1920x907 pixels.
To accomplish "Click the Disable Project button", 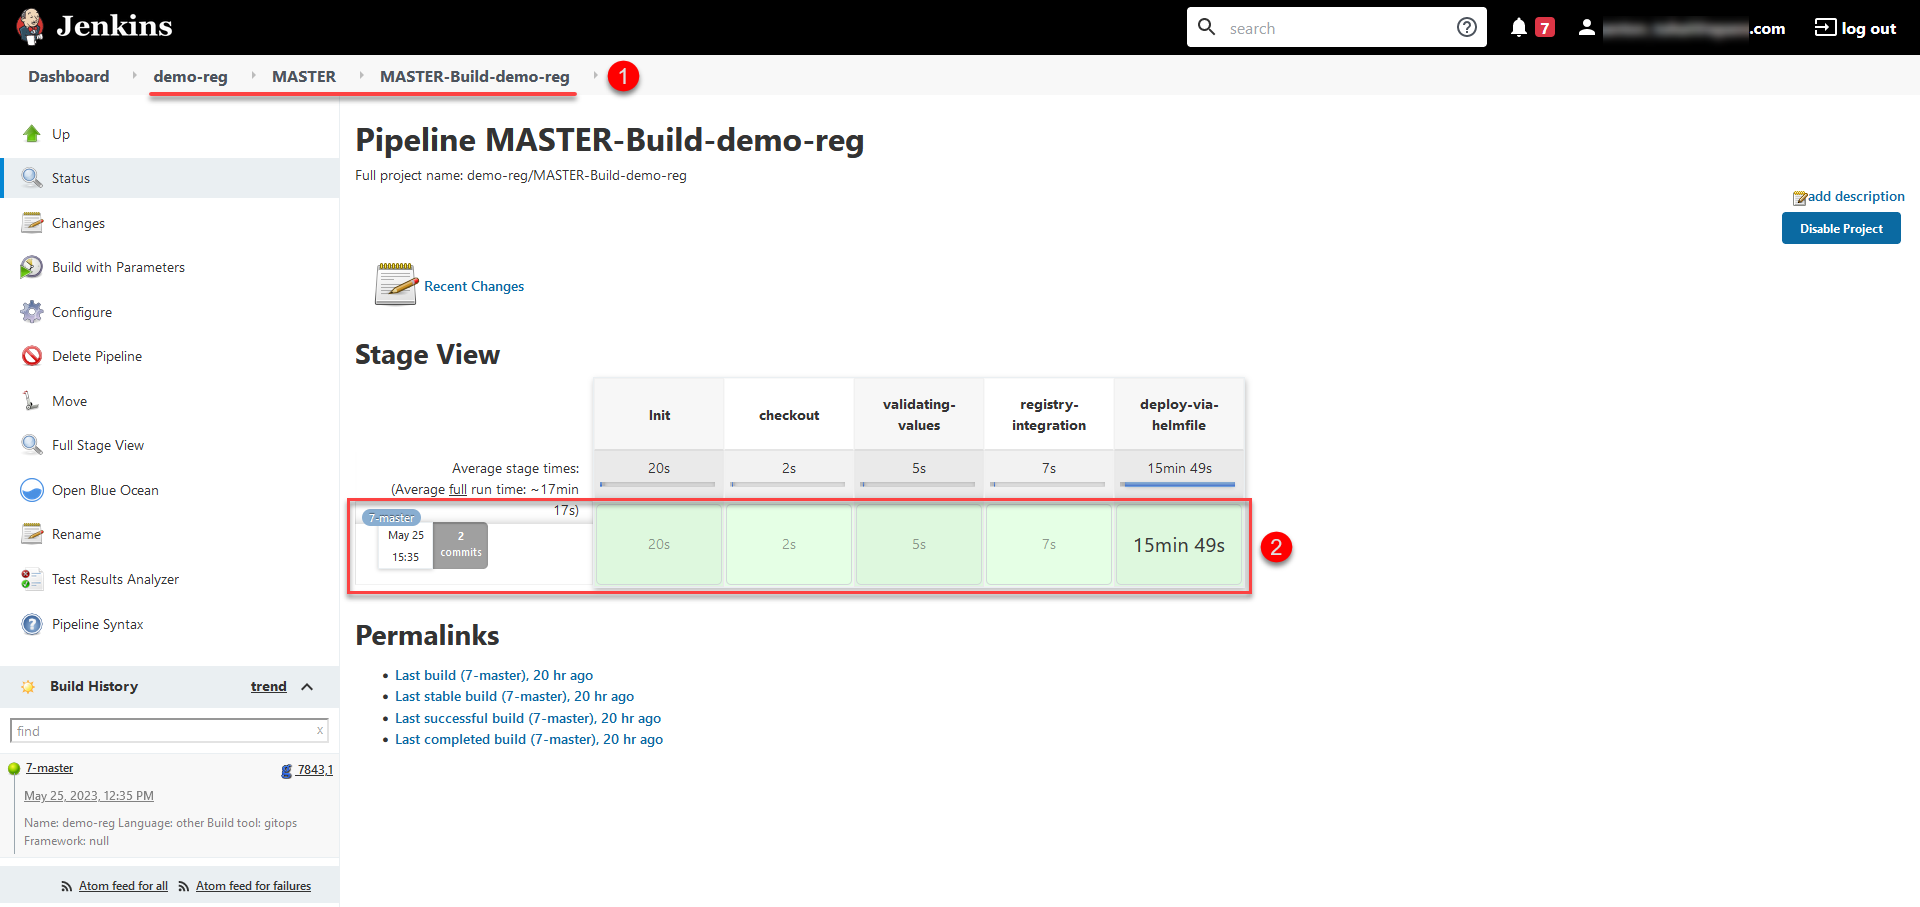I will pos(1841,228).
